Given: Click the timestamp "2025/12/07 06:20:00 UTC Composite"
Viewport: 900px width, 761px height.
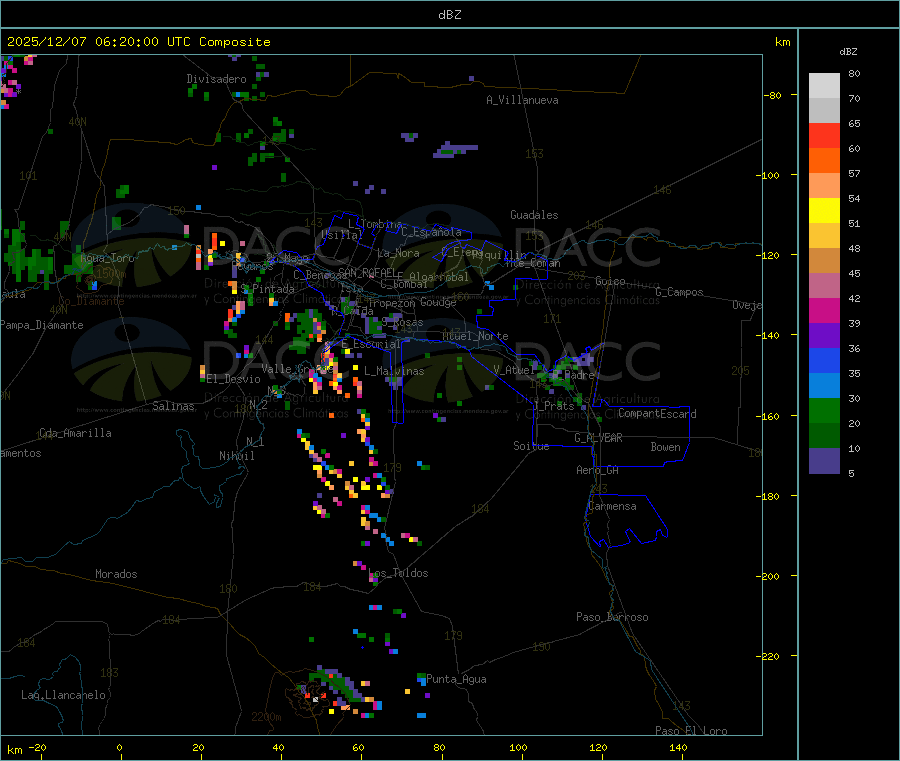Looking at the screenshot, I should point(138,42).
